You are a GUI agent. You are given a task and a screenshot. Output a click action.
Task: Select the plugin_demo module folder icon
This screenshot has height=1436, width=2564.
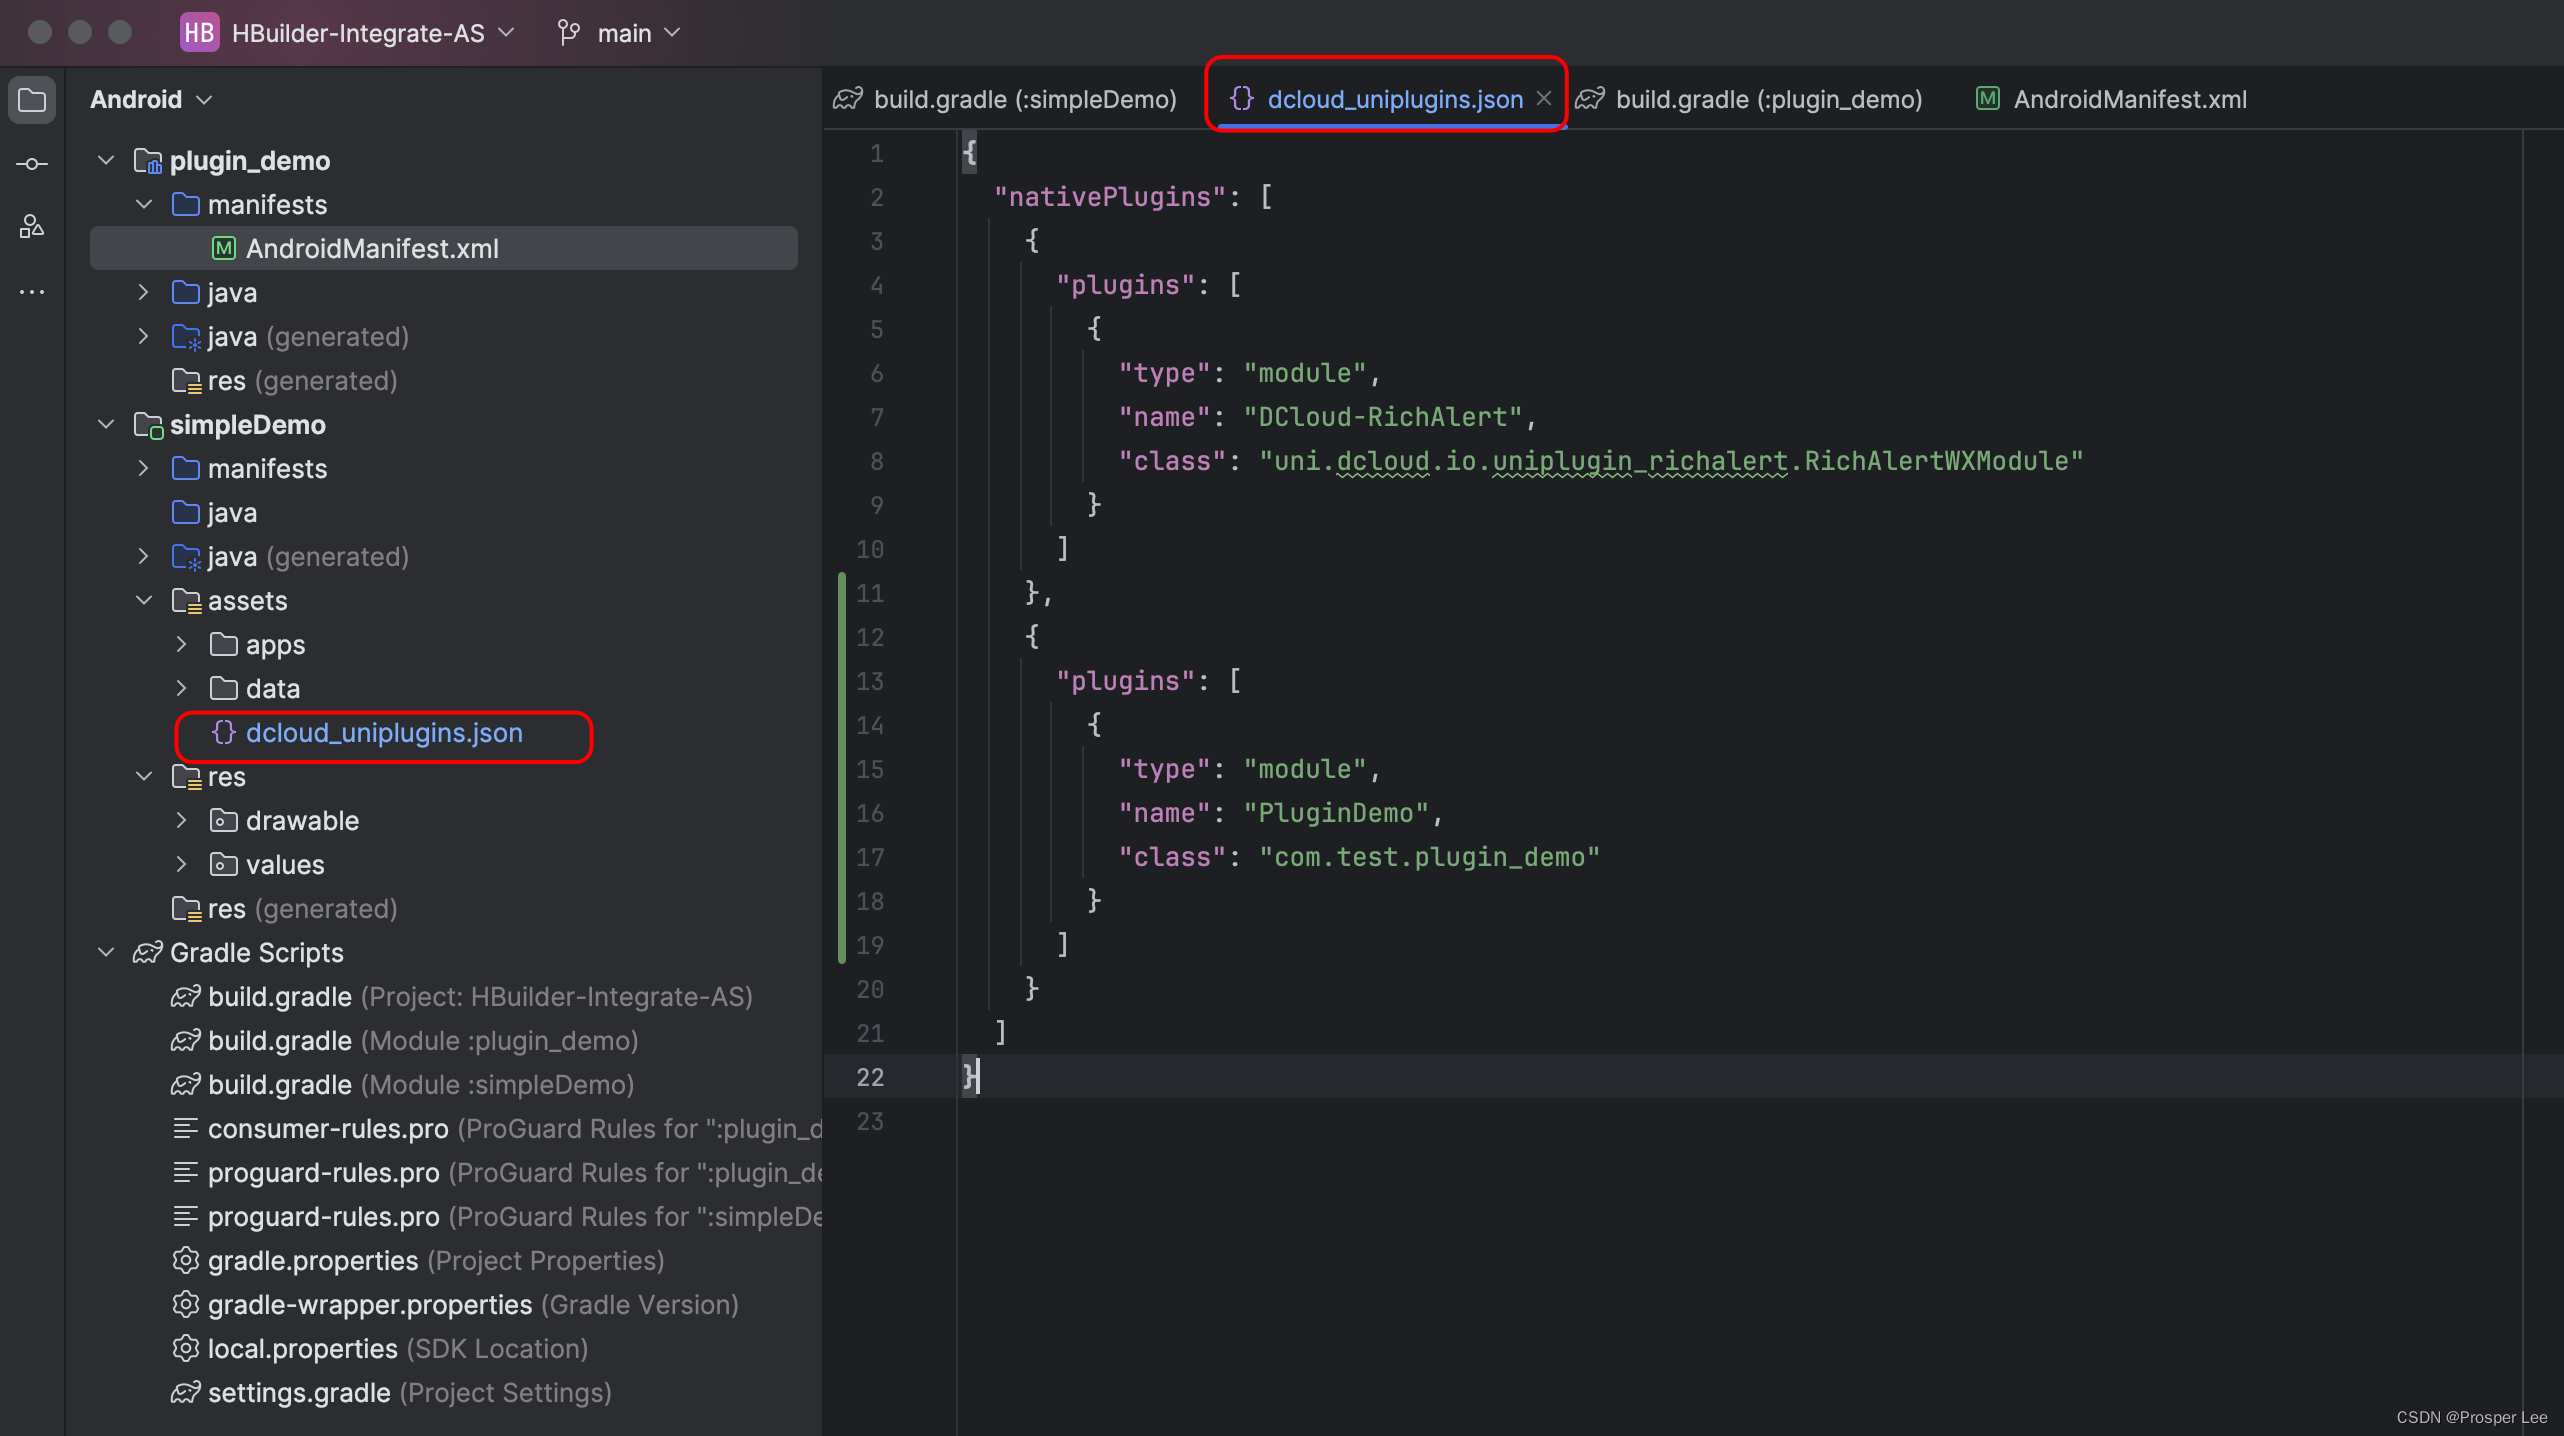[148, 161]
